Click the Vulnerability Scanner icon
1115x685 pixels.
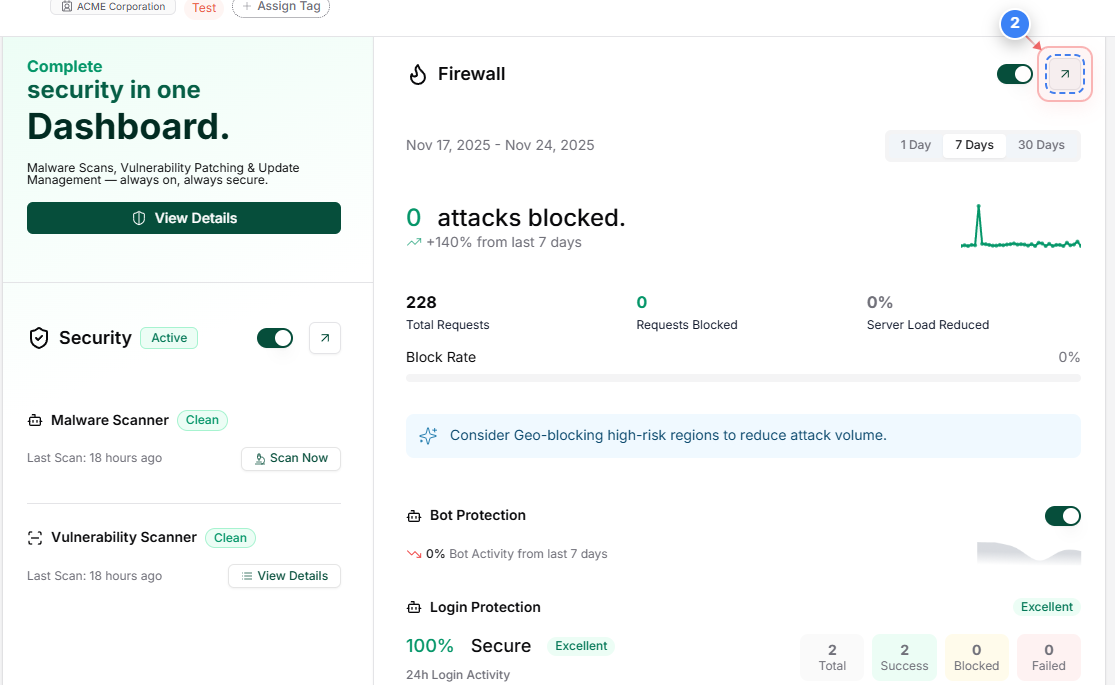[x=36, y=537]
